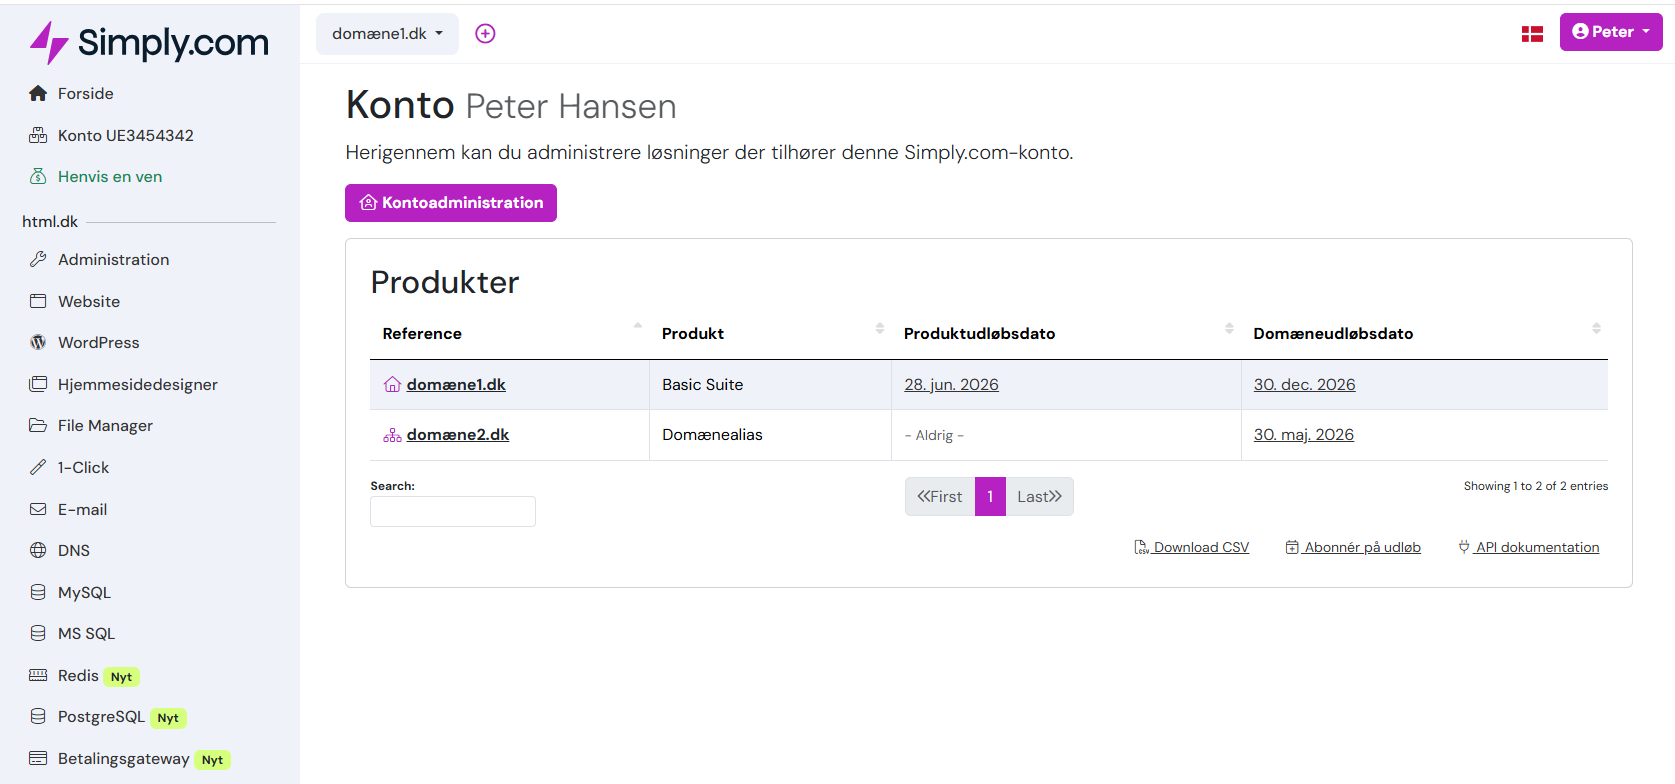1675x784 pixels.
Task: Open MySQL database section
Action: point(84,593)
